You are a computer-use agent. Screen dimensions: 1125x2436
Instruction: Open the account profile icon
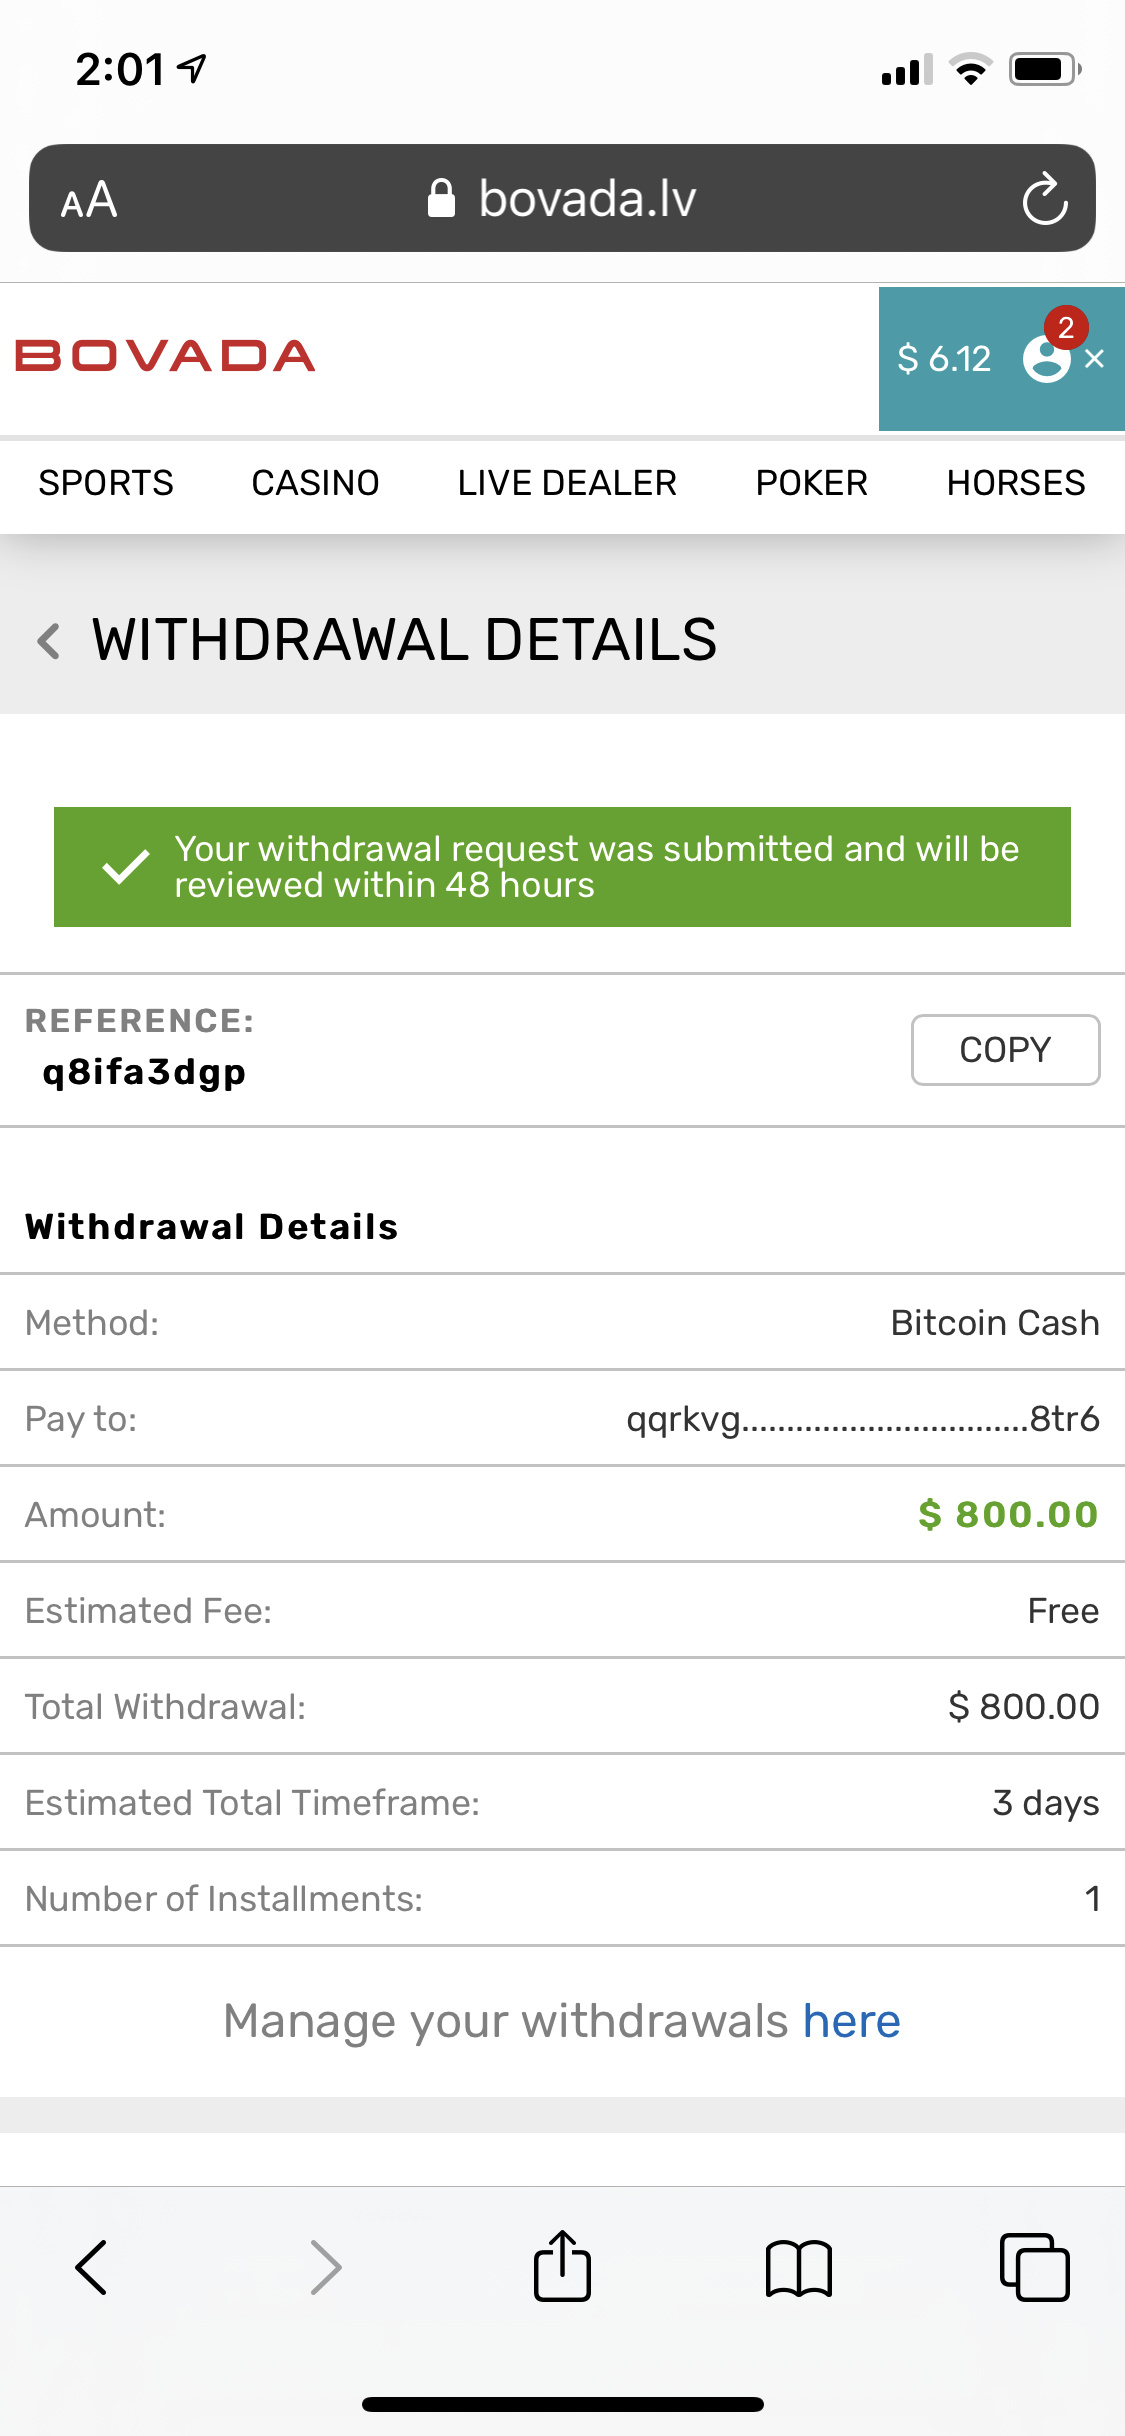[x=1046, y=359]
